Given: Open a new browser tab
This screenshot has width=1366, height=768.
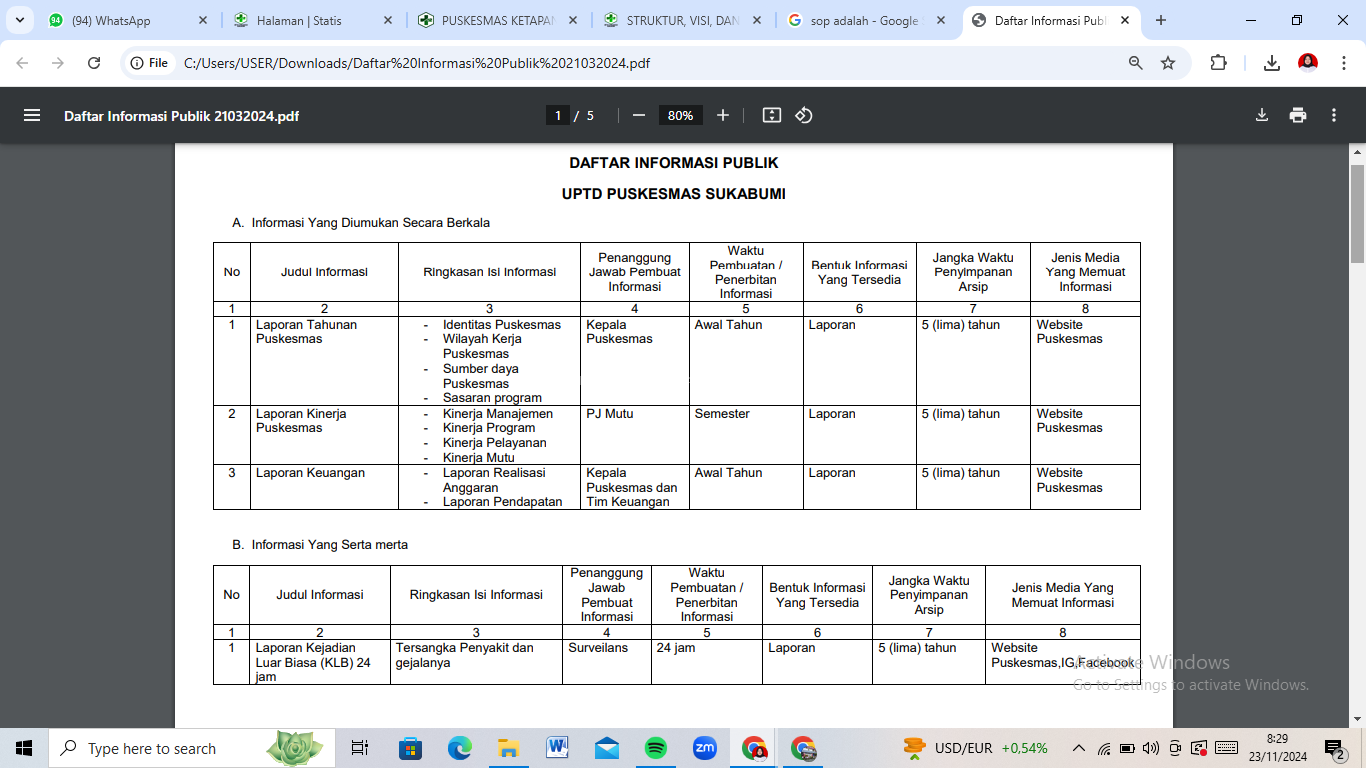Looking at the screenshot, I should click(x=1161, y=20).
